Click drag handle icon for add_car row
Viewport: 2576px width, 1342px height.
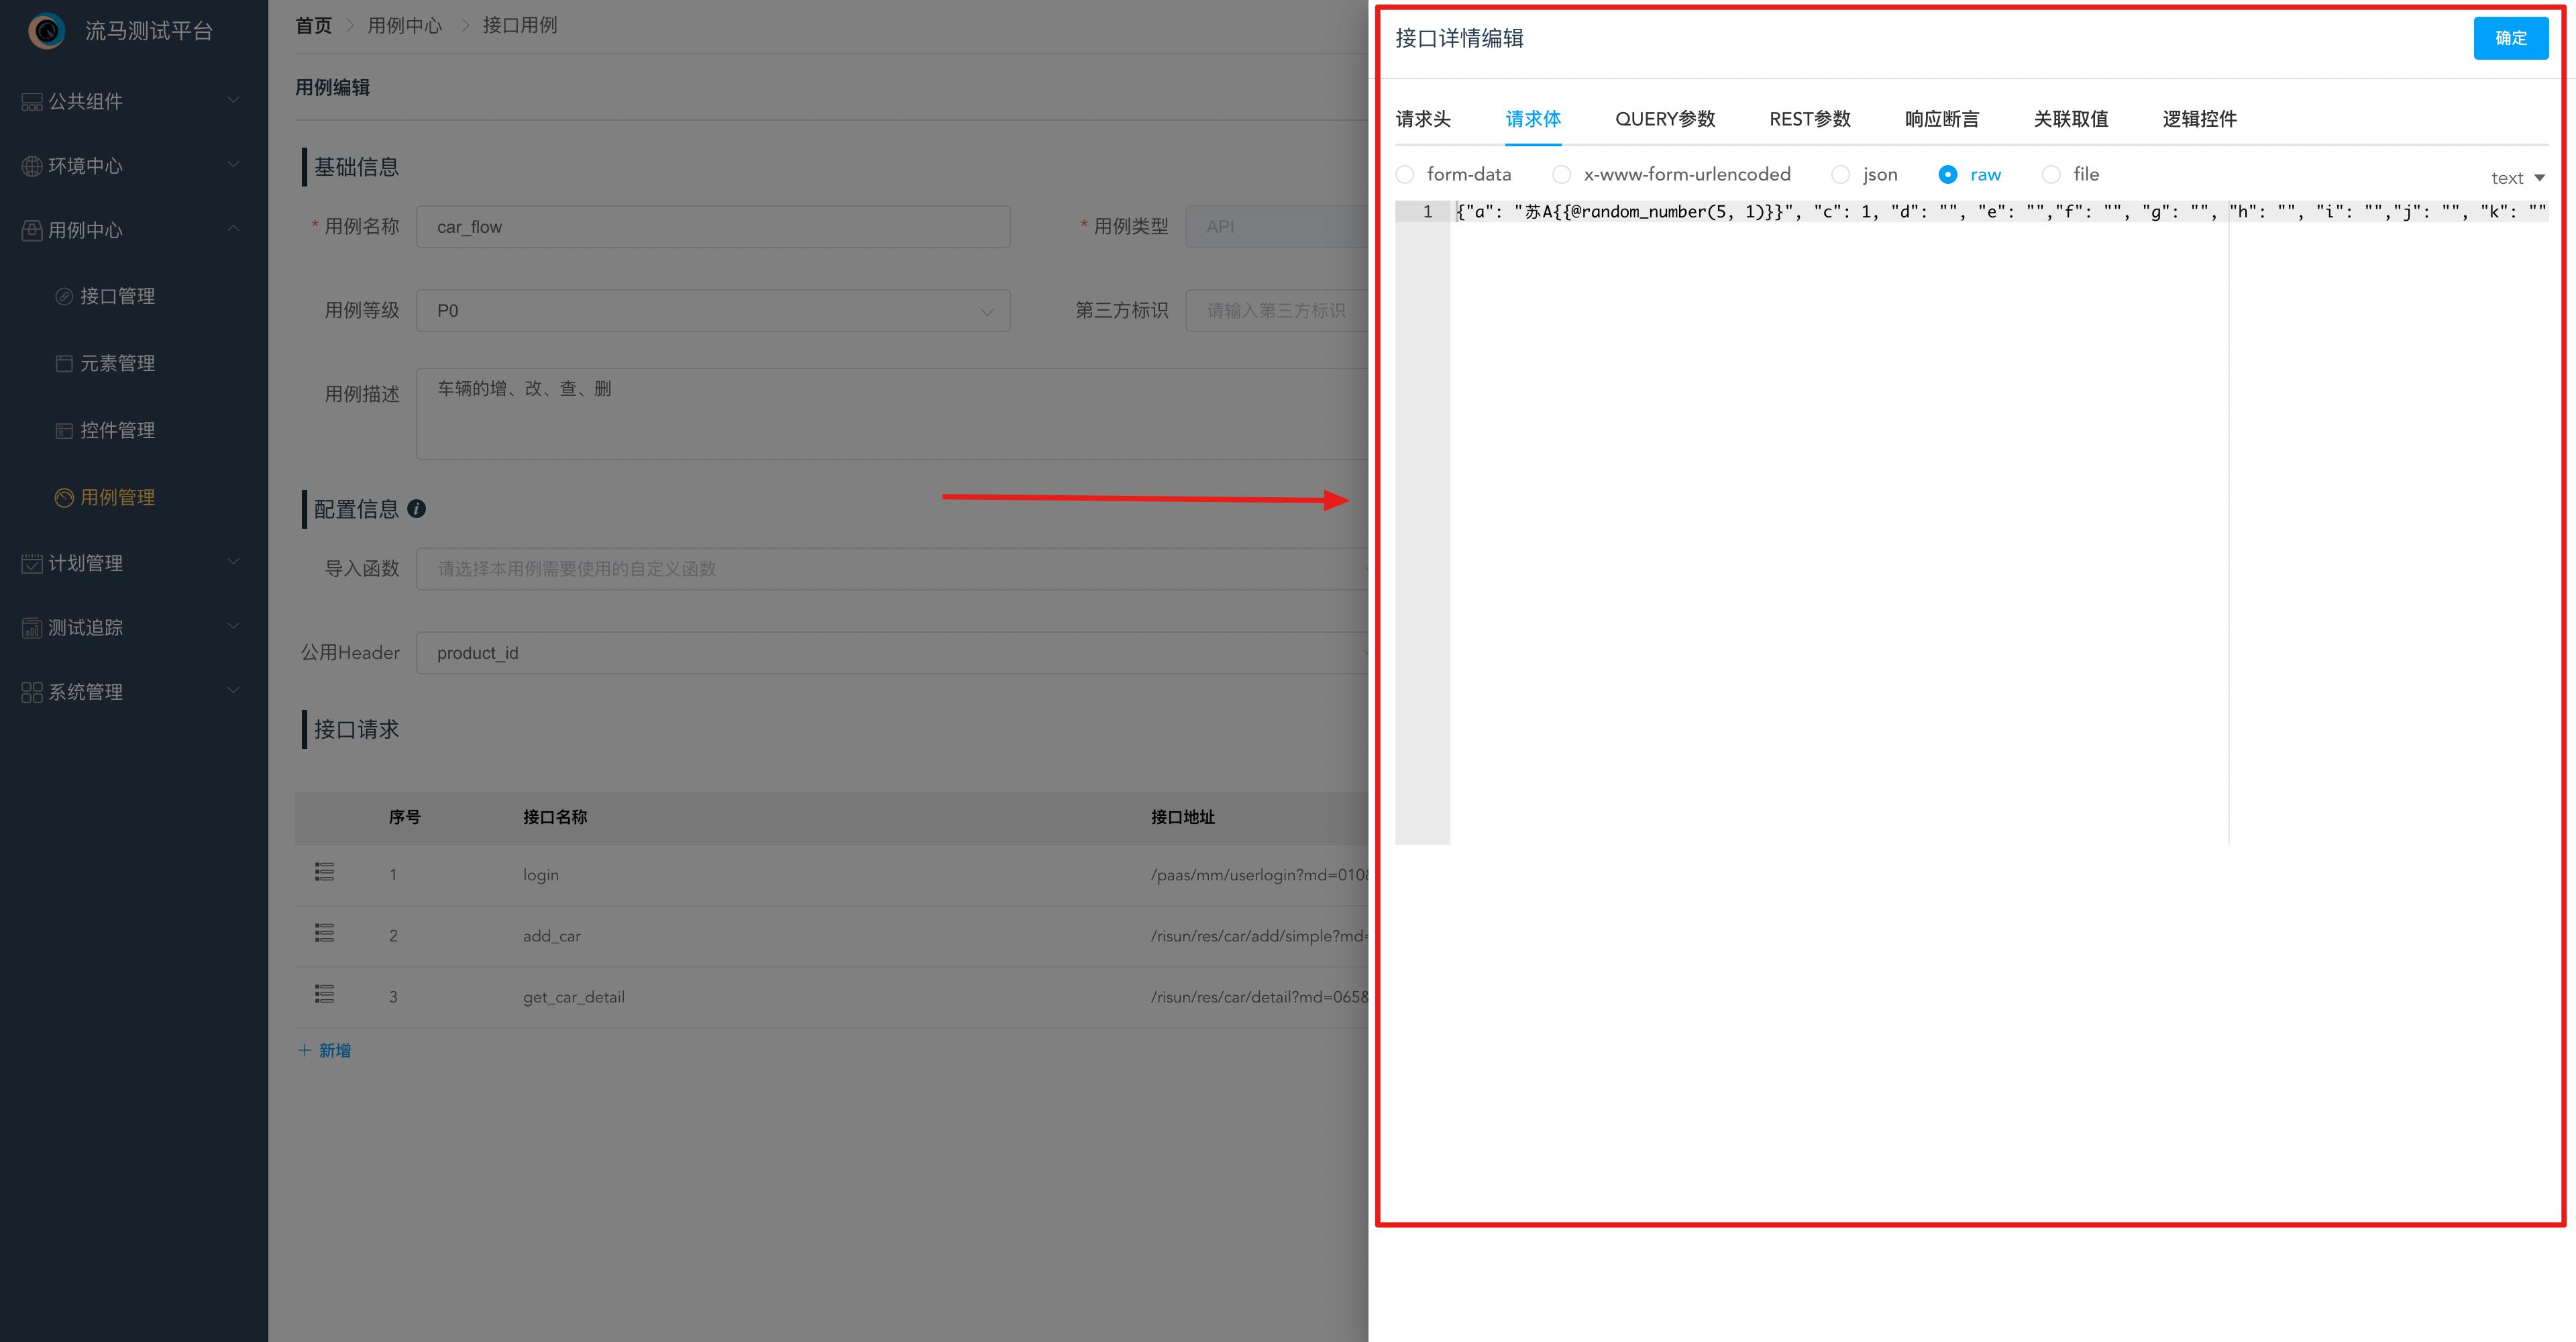(x=324, y=933)
